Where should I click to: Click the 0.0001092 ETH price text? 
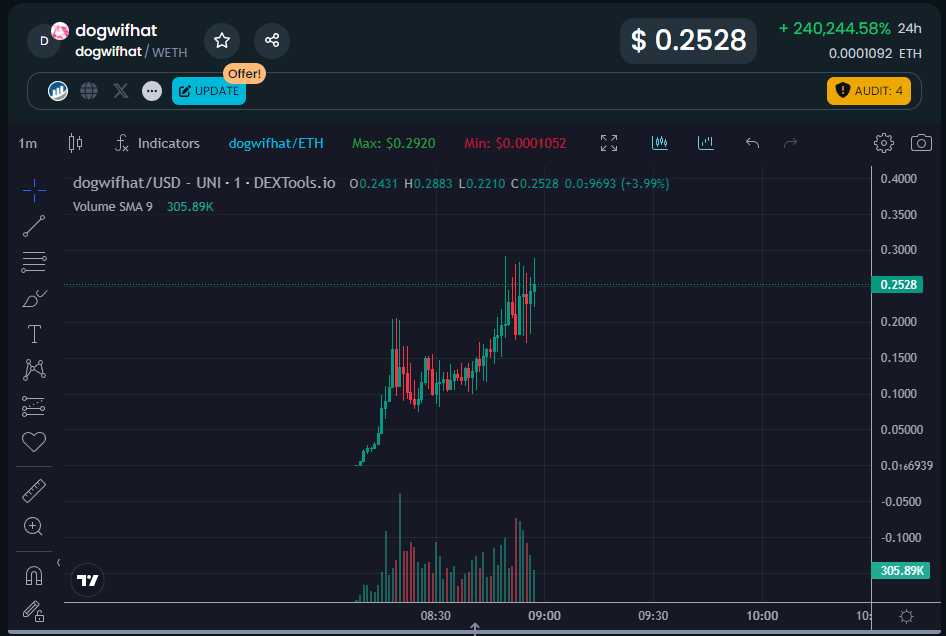(875, 53)
